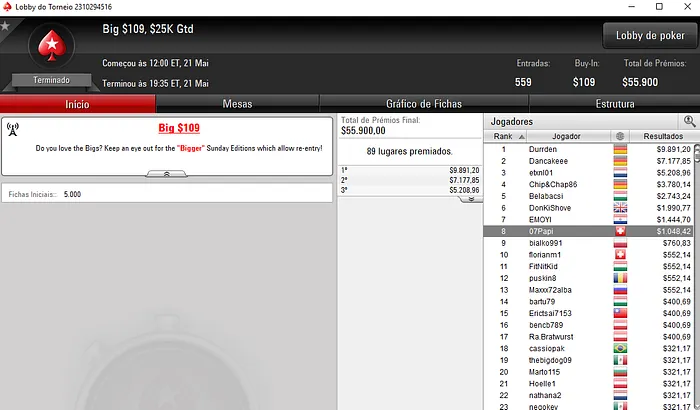Click the PokerStars red spade logo
The width and height of the screenshot is (700, 410).
click(52, 46)
